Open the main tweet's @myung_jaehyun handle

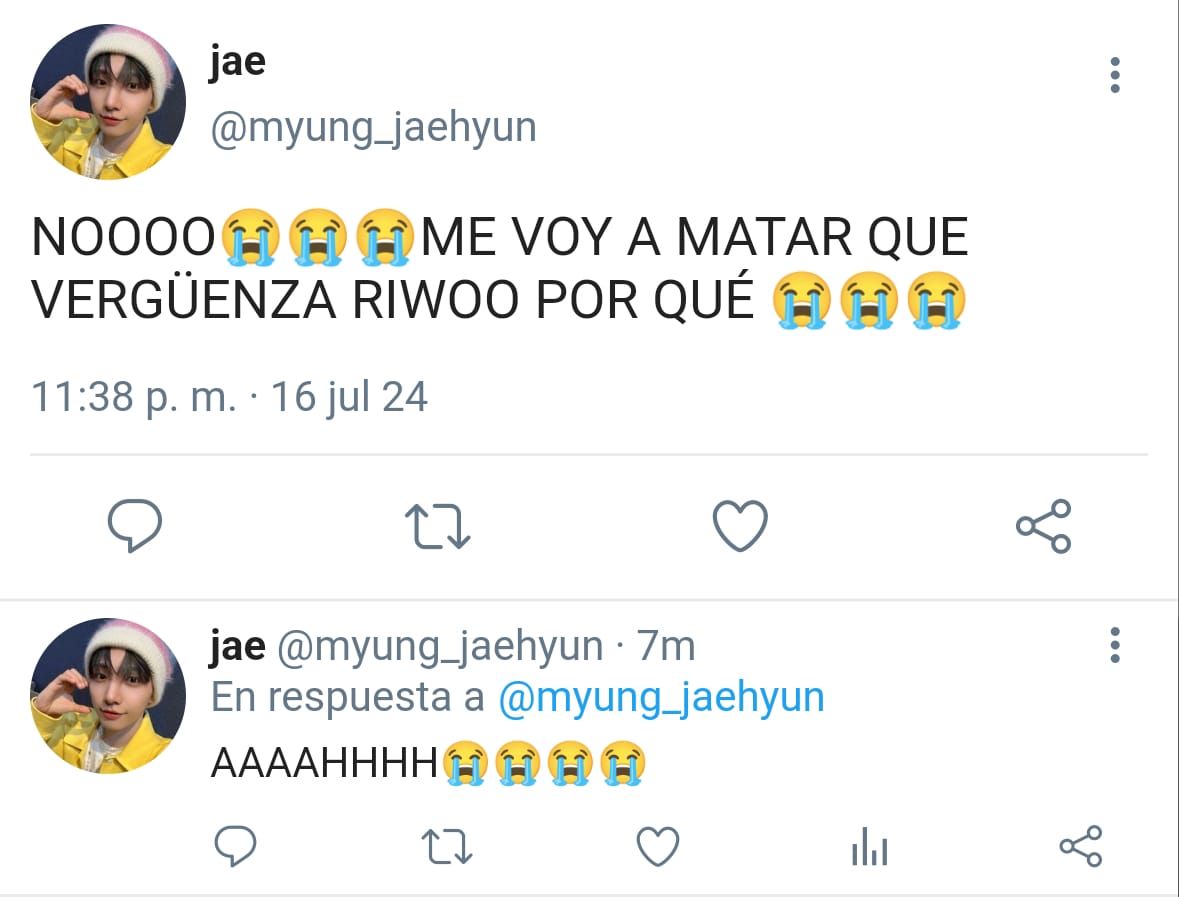[x=374, y=128]
